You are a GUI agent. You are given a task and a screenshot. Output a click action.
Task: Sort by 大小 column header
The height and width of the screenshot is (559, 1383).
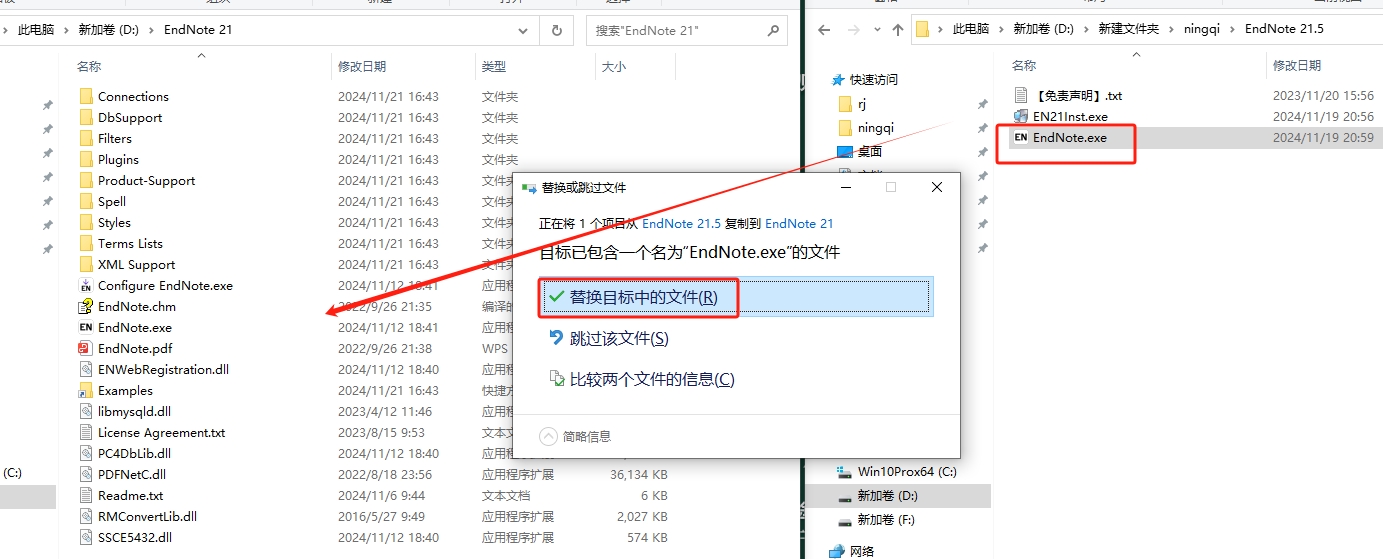click(613, 67)
